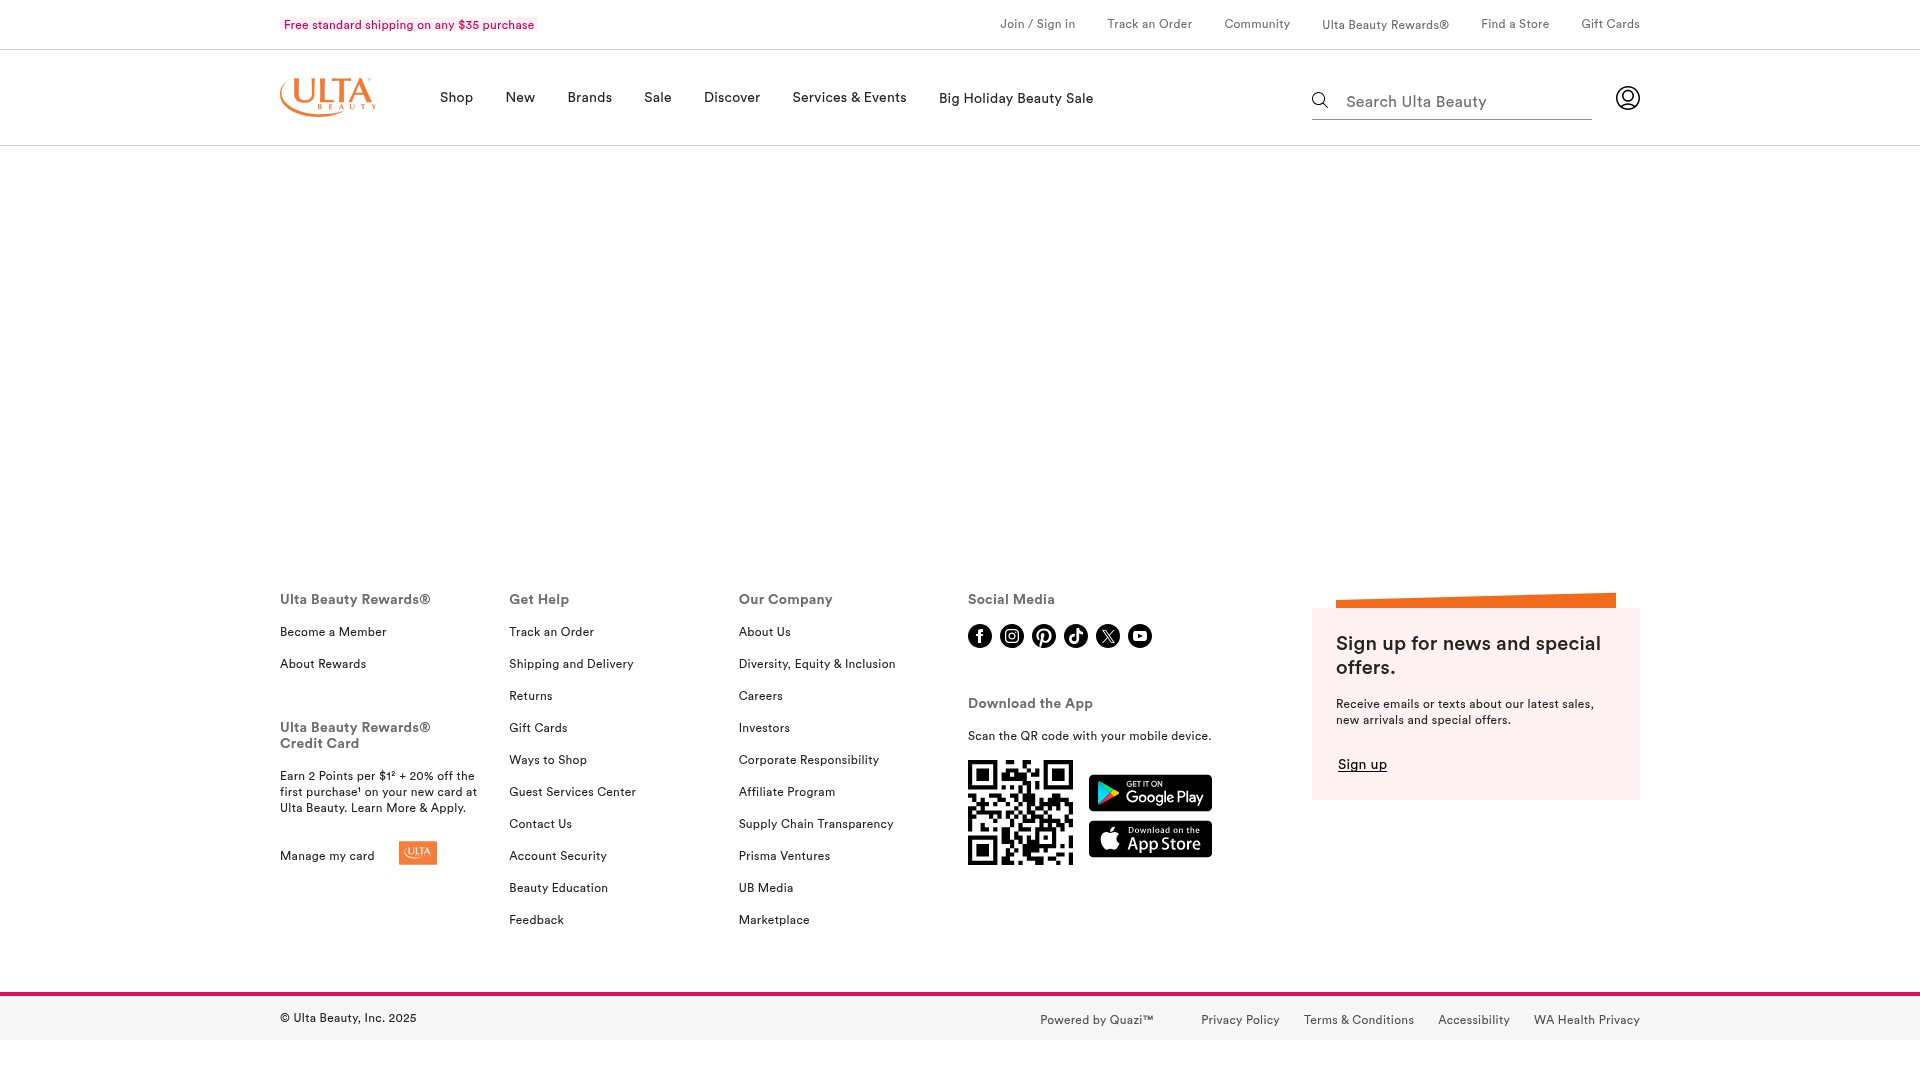1920x1080 pixels.
Task: Open Big Holiday Beauty Sale
Action: (x=1016, y=98)
